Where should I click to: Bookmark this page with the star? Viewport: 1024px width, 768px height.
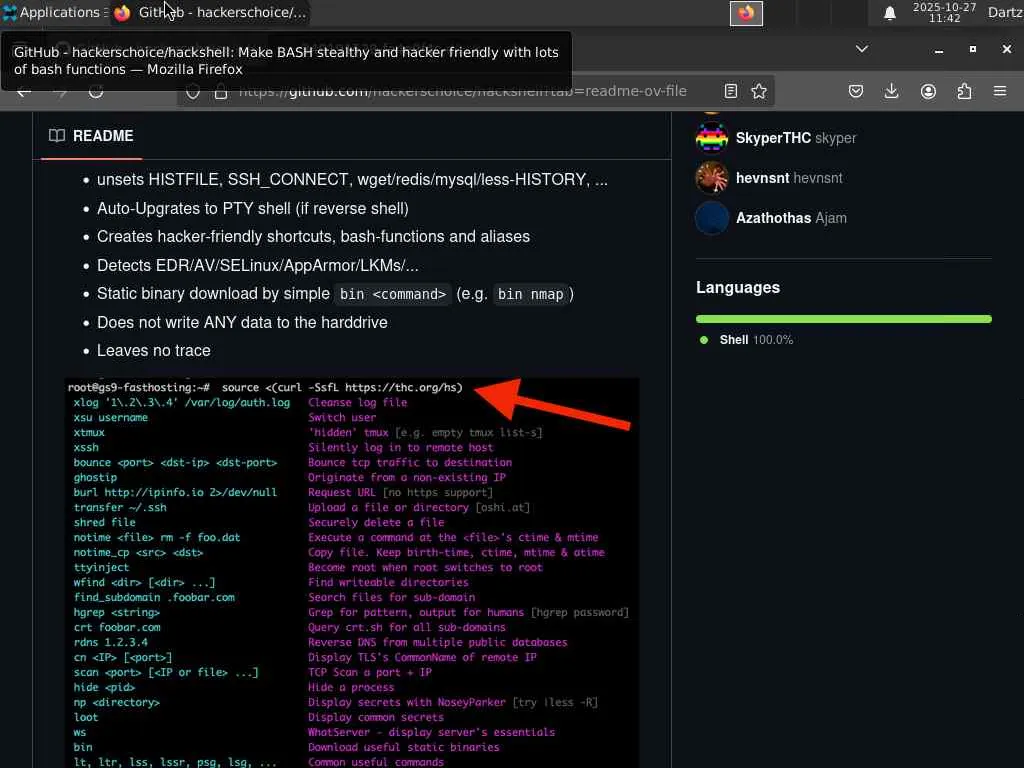pyautogui.click(x=759, y=91)
